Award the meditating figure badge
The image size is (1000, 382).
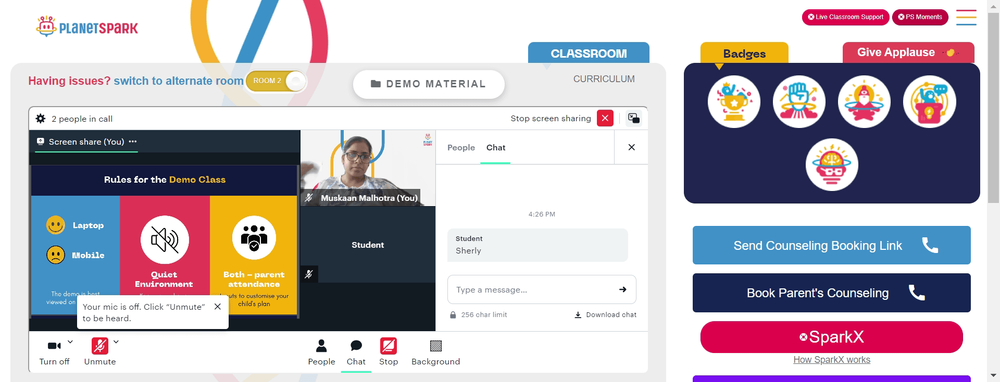coord(864,102)
